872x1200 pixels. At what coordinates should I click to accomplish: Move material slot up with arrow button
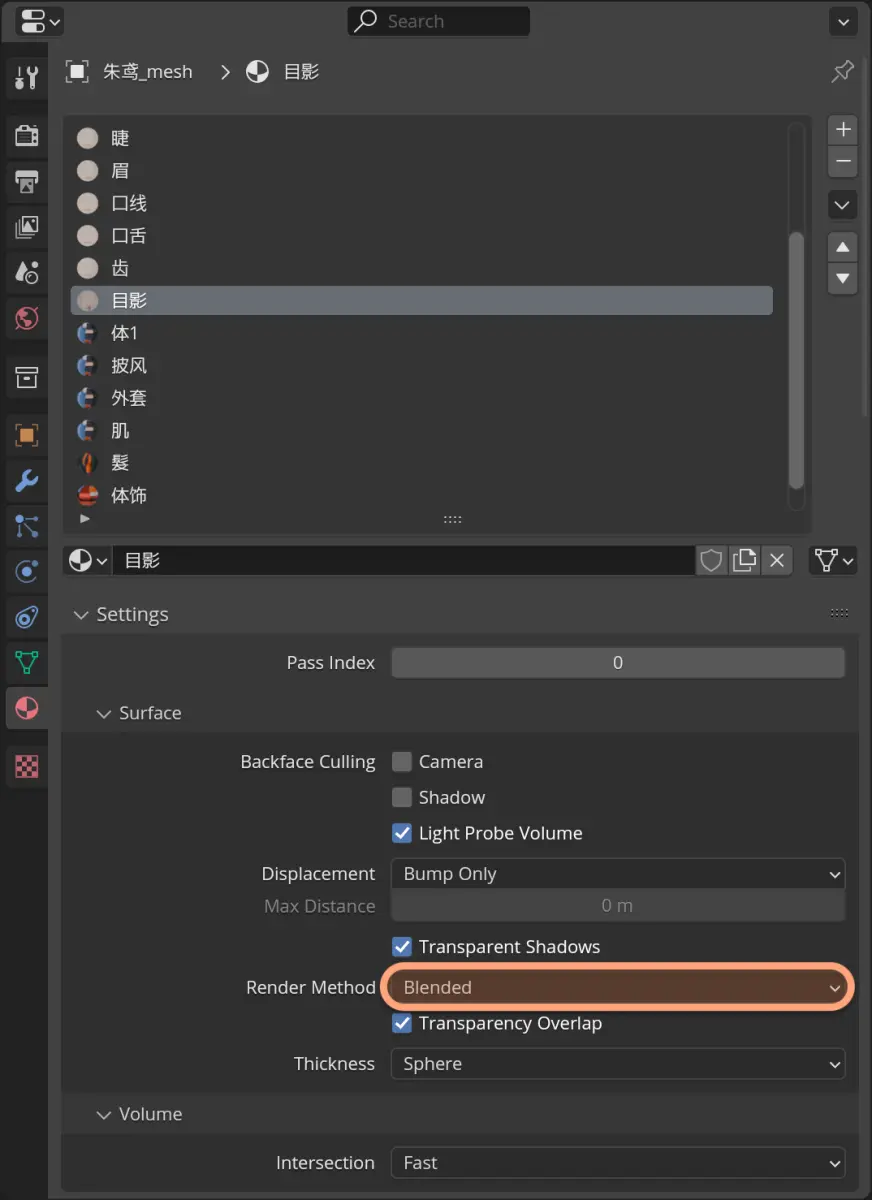pos(843,247)
